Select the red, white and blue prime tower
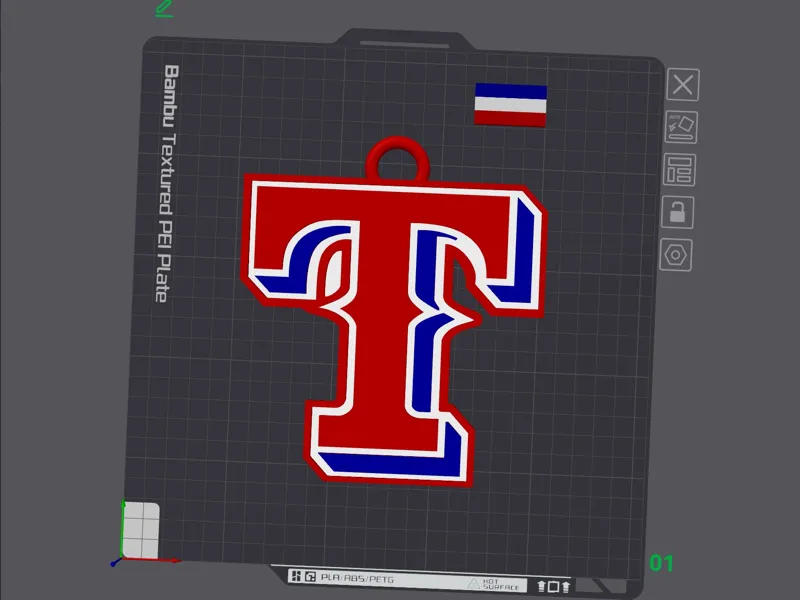The image size is (800, 600). (x=511, y=105)
